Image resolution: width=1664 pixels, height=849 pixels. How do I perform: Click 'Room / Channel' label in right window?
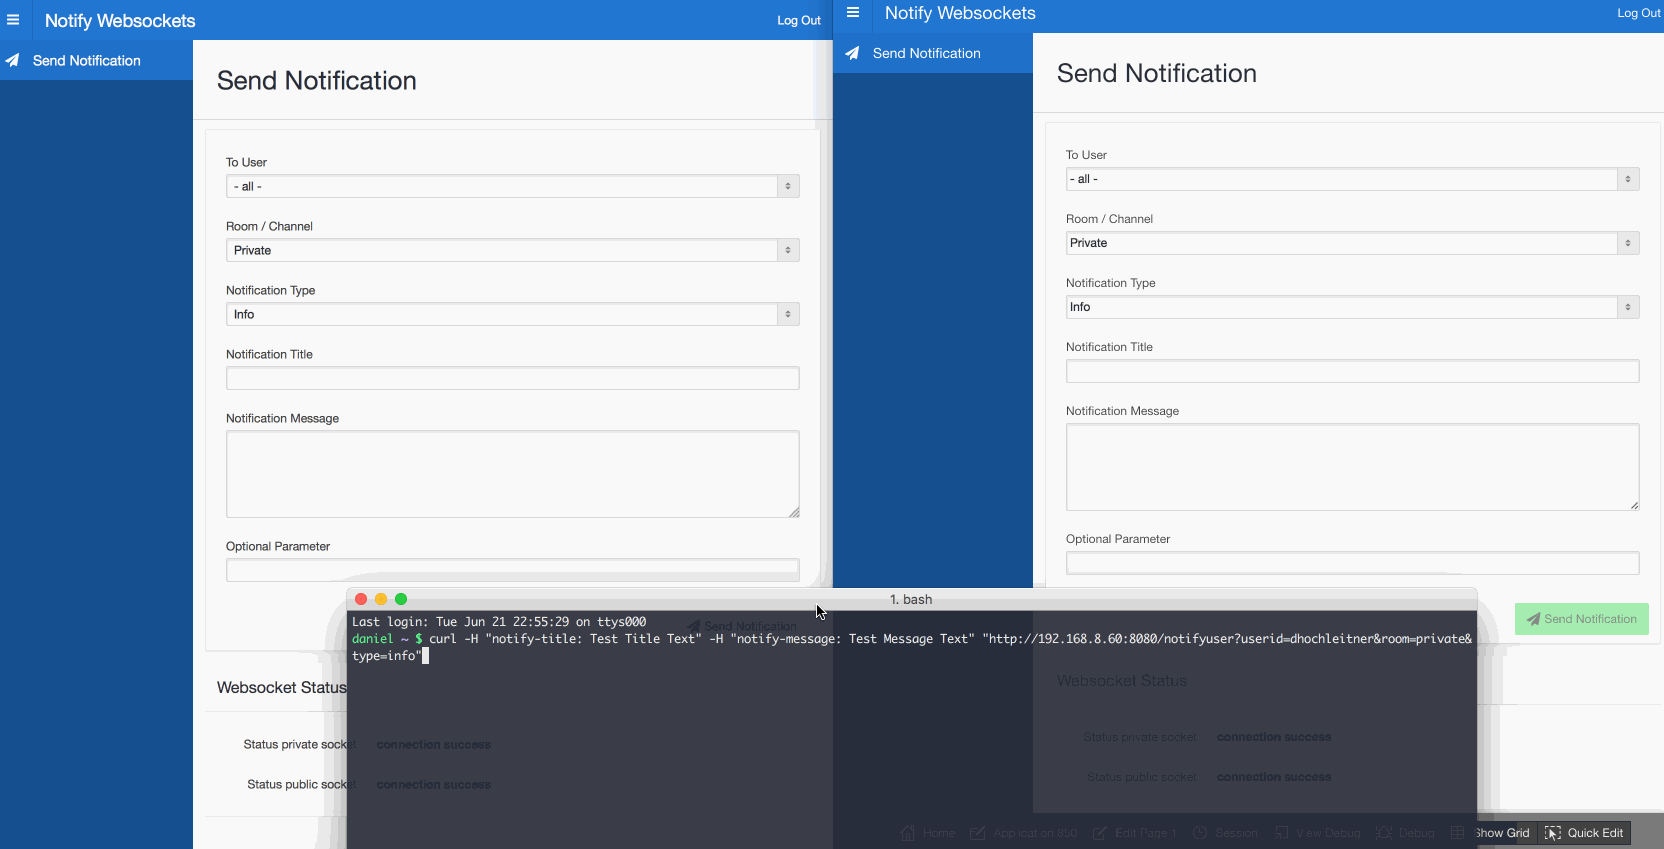[x=1109, y=219]
